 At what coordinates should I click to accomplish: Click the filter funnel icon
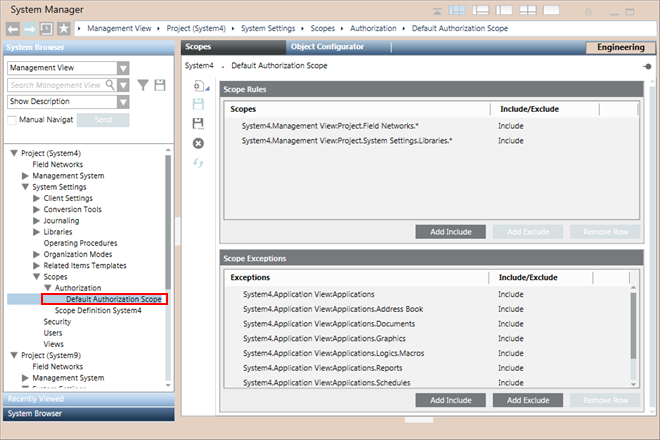click(x=143, y=86)
